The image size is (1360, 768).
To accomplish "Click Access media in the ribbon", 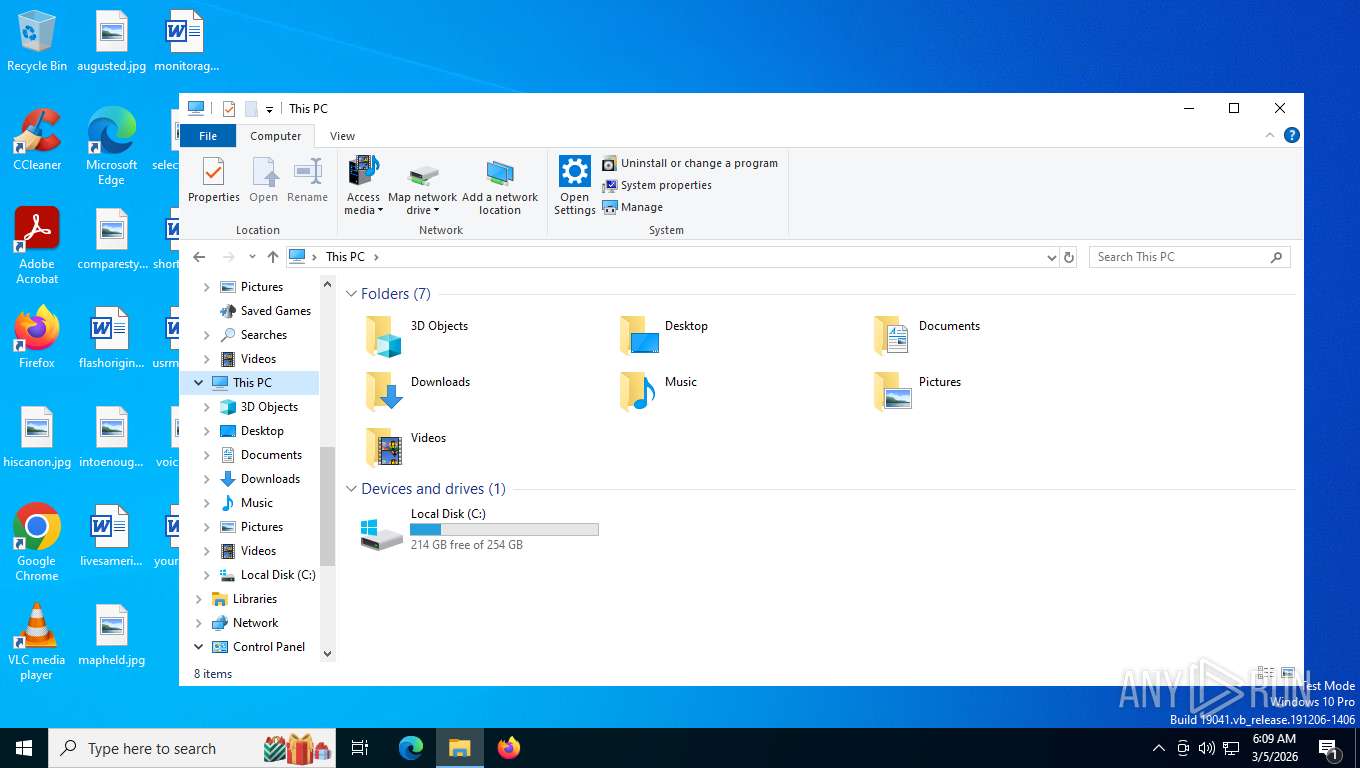I will click(x=363, y=185).
